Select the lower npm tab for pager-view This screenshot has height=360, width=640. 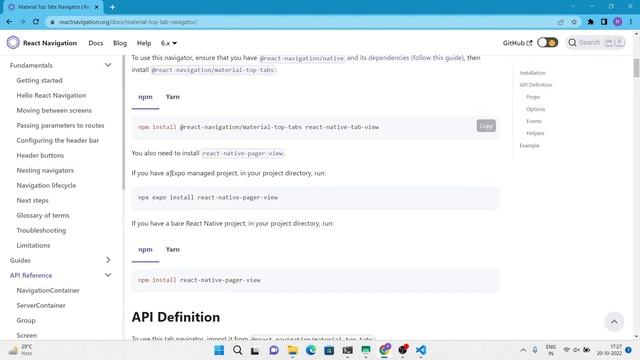coord(145,249)
